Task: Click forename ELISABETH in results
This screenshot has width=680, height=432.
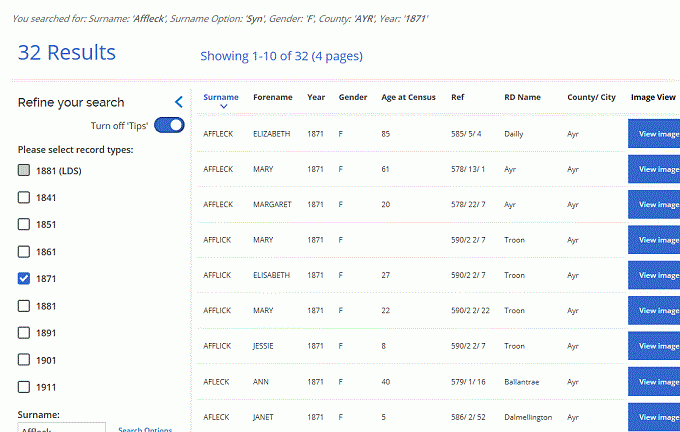Action: coord(271,275)
